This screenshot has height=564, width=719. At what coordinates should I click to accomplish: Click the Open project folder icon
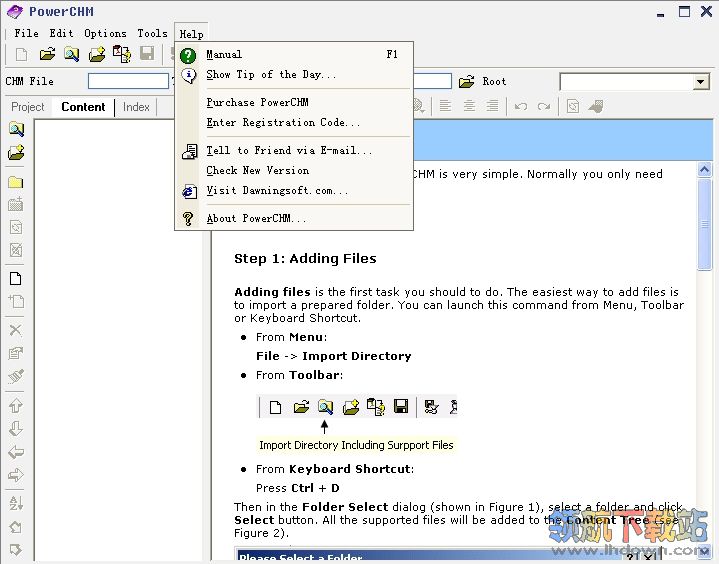(x=47, y=54)
